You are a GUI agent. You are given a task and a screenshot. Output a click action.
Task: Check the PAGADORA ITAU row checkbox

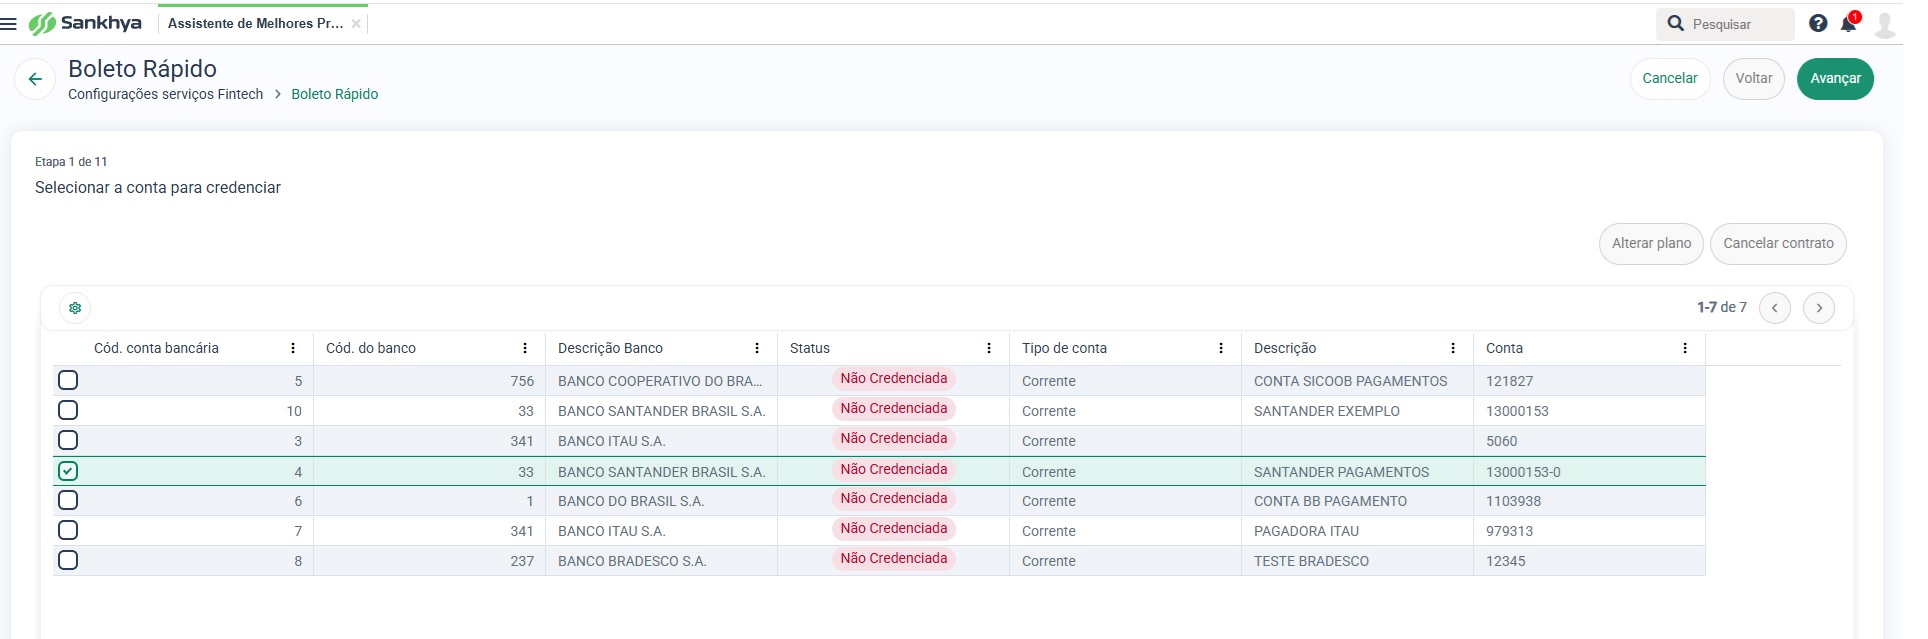coord(68,530)
